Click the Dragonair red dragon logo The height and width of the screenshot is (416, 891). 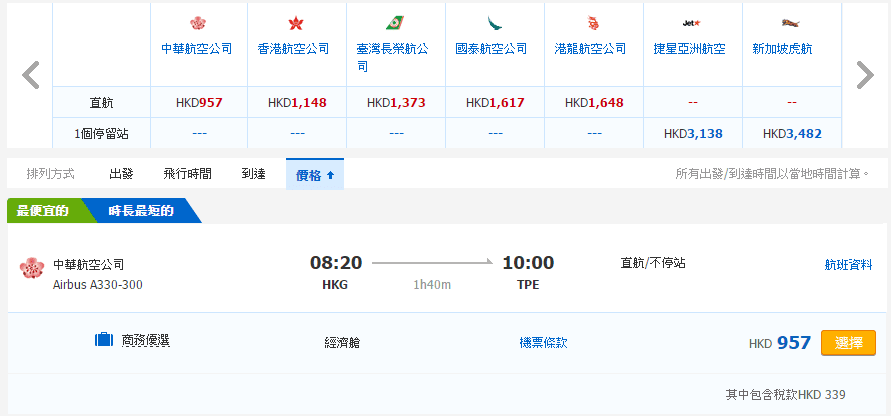coord(593,23)
